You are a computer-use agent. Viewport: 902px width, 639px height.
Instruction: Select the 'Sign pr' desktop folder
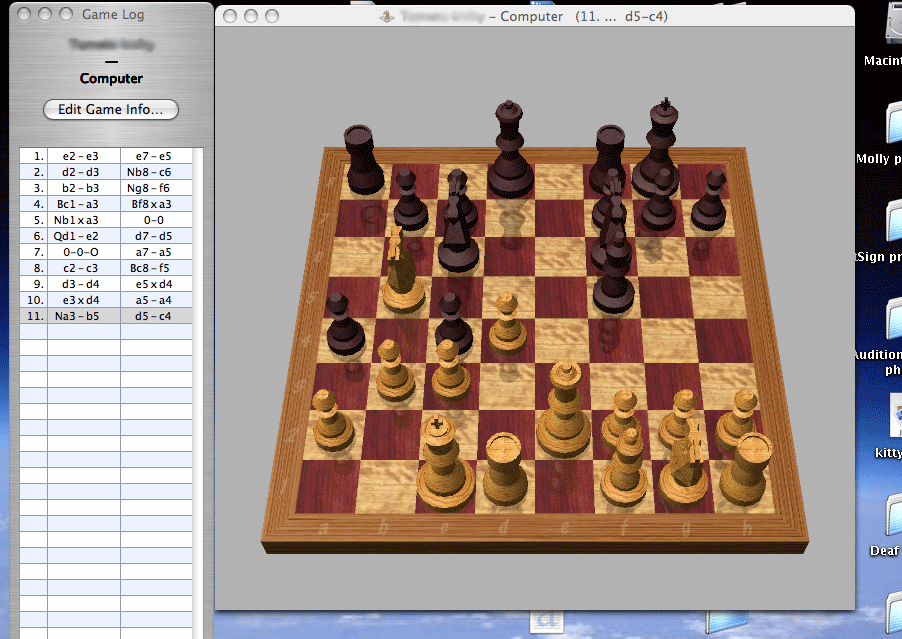pos(893,220)
